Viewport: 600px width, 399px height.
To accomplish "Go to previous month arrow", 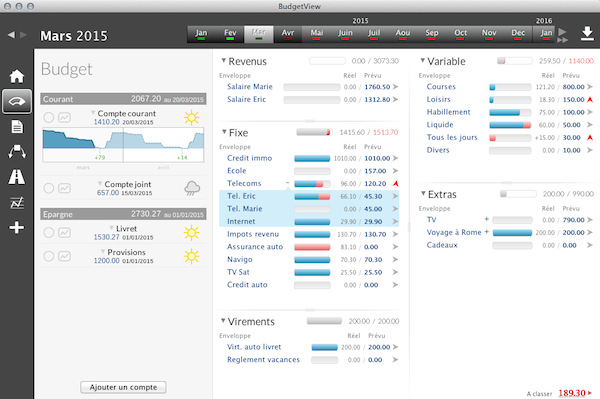I will click(x=11, y=35).
